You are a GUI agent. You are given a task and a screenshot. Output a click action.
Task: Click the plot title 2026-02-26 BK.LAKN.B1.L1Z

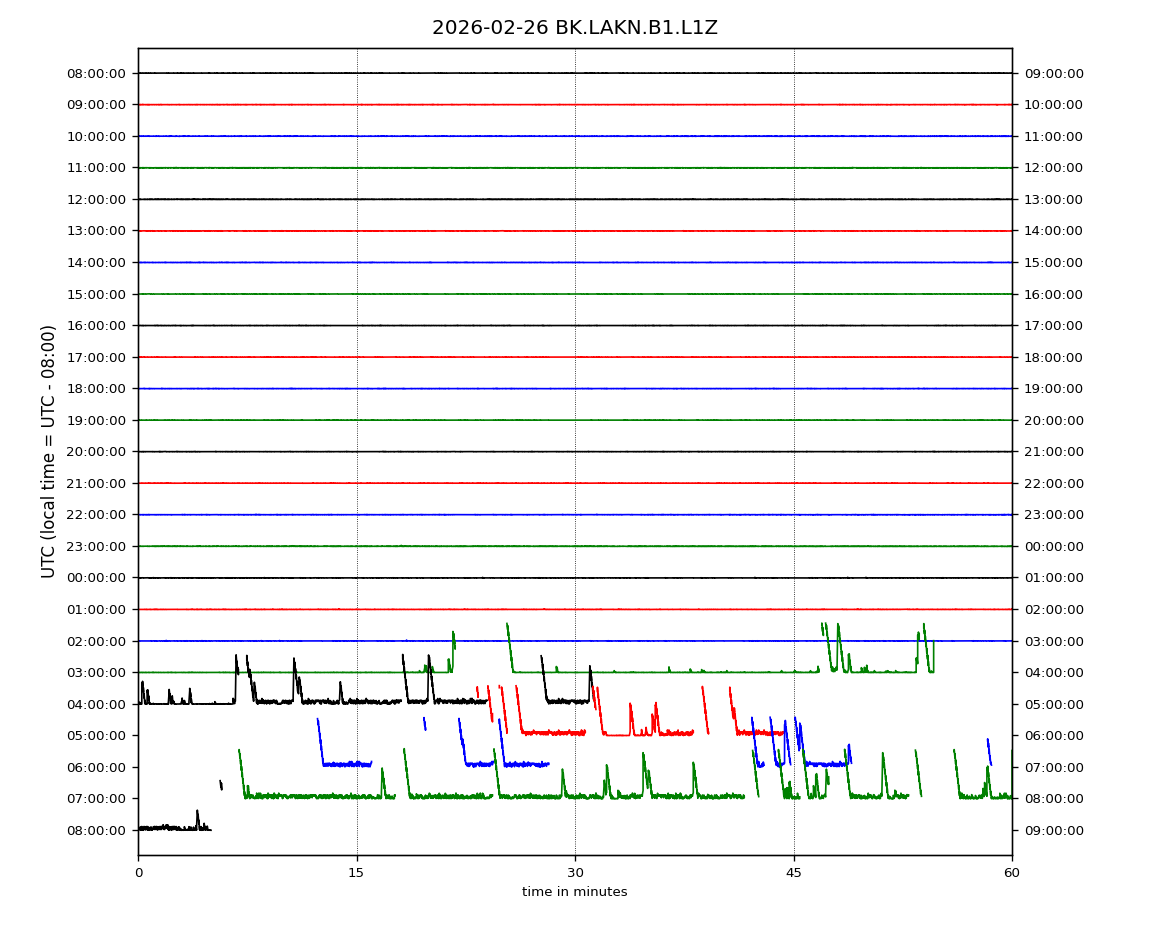coord(574,28)
